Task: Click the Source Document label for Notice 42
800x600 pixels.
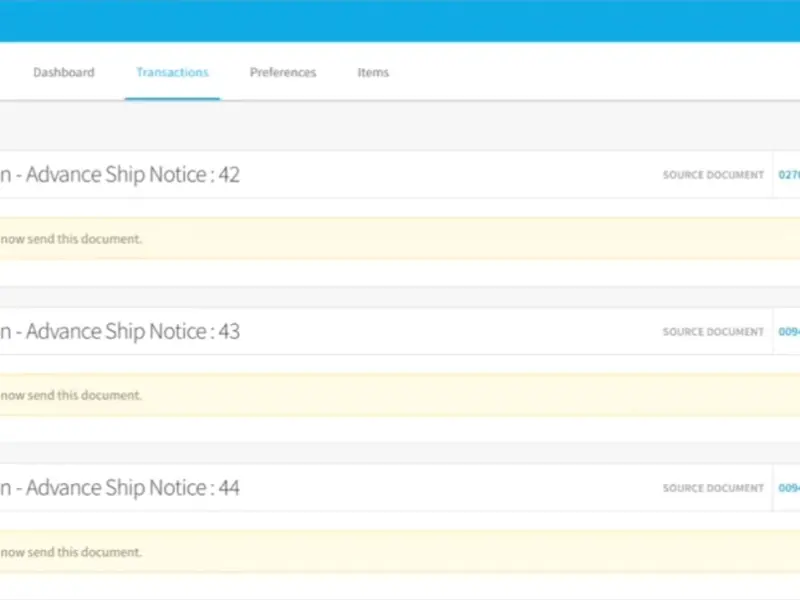Action: tap(712, 176)
